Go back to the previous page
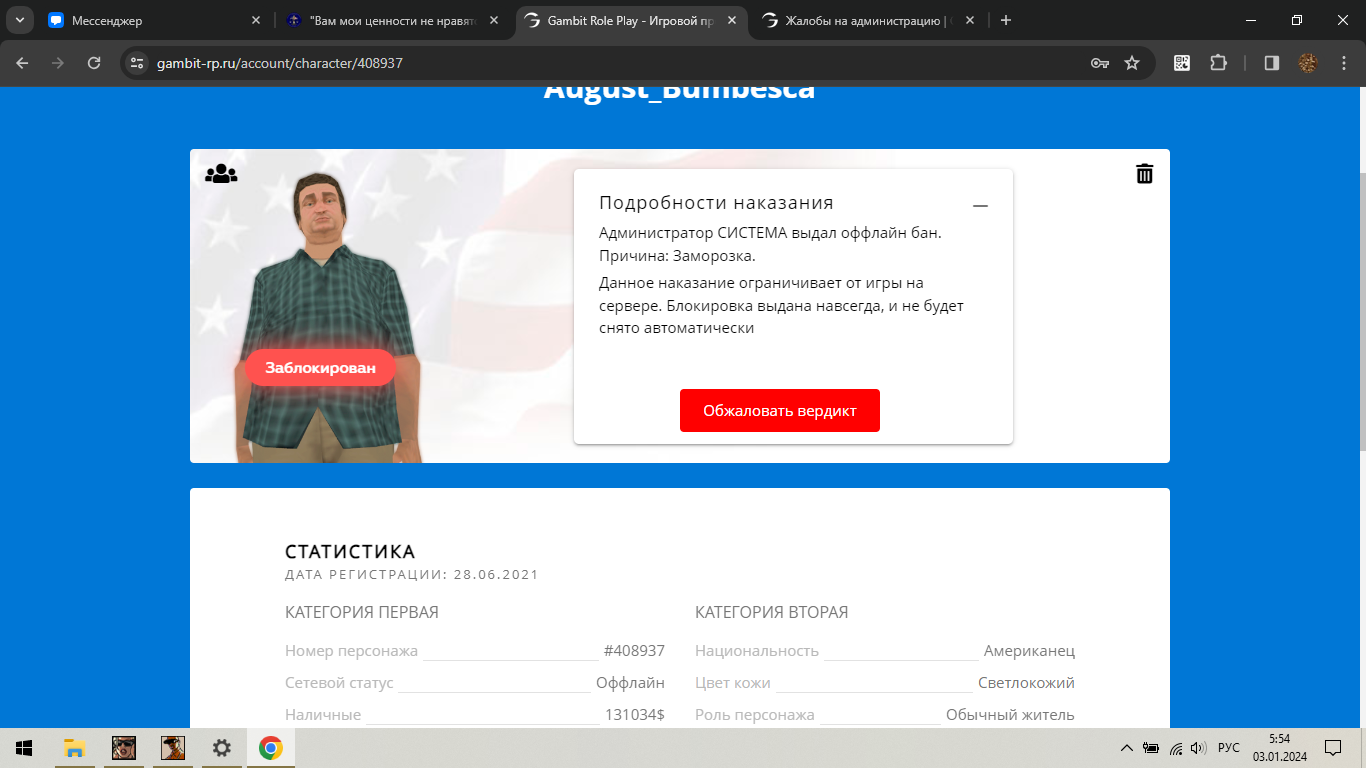This screenshot has height=768, width=1366. click(x=23, y=63)
